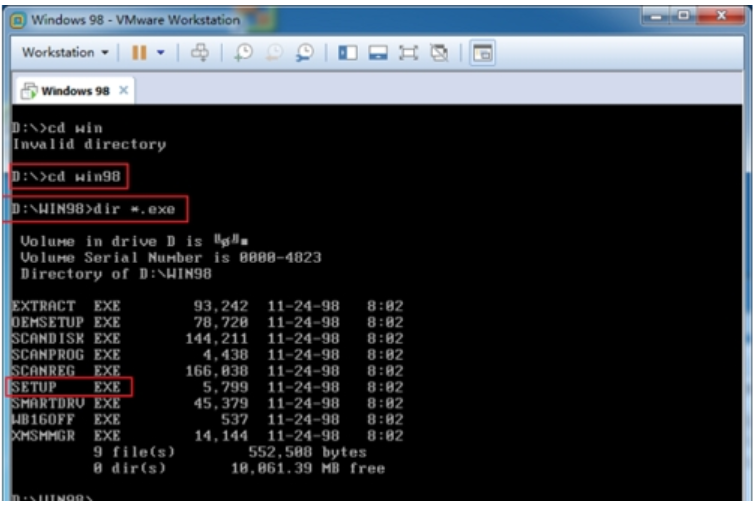
Task: Toggle the console view button
Action: point(483,52)
